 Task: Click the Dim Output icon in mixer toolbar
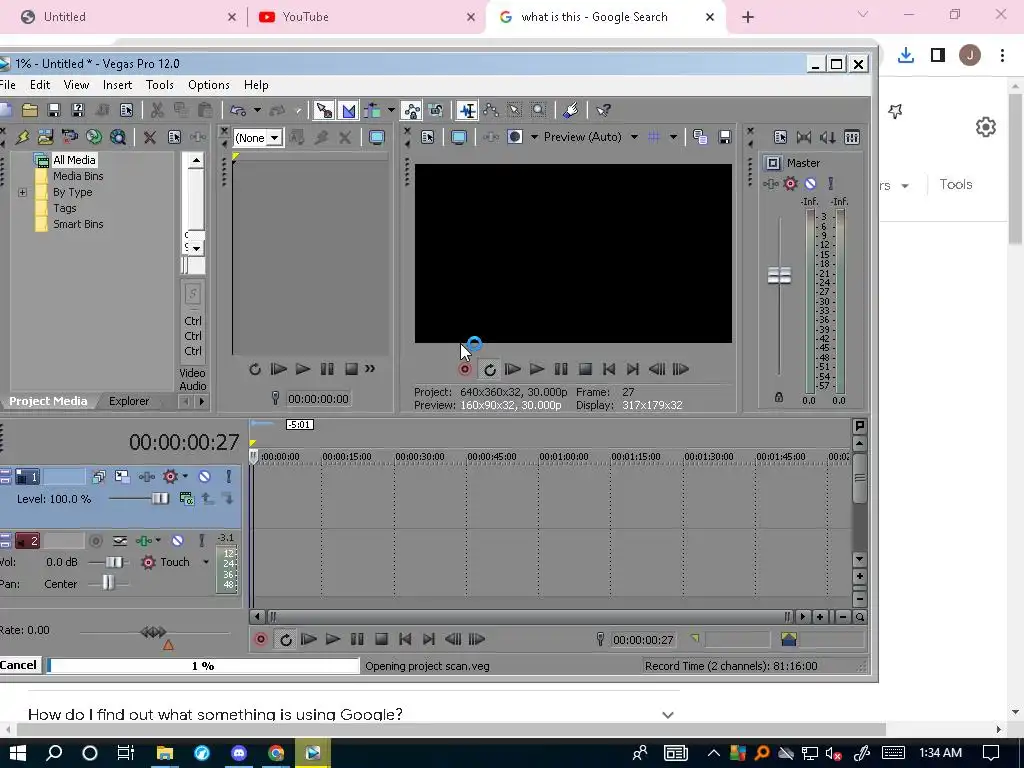pyautogui.click(x=827, y=137)
